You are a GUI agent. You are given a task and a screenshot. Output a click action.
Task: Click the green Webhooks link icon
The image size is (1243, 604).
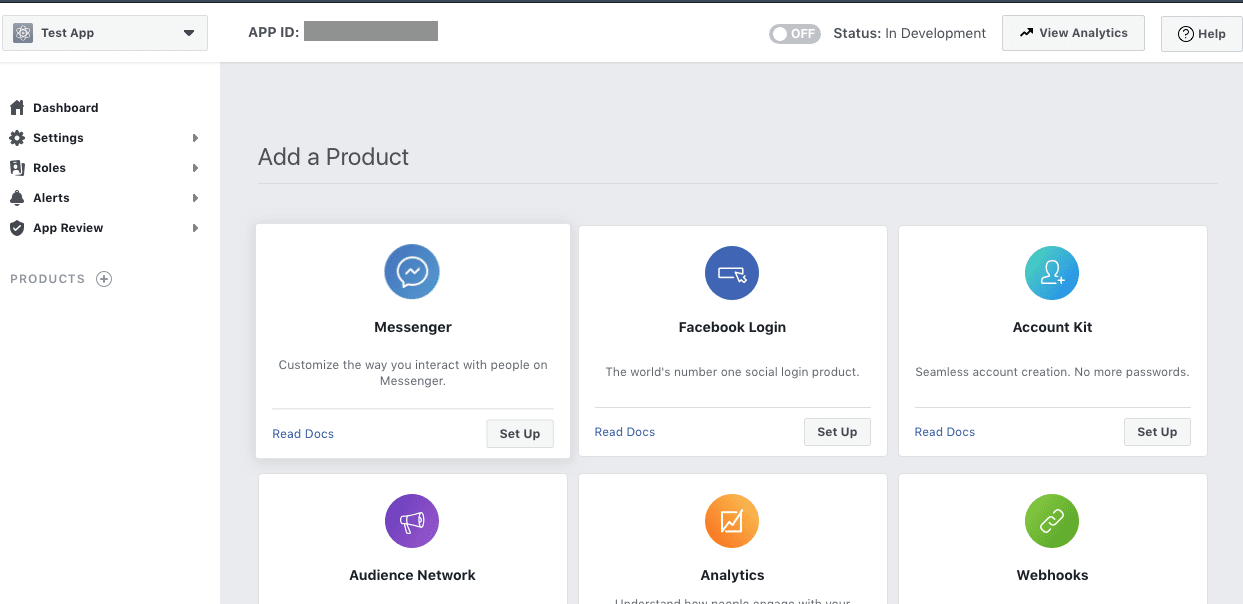coord(1052,521)
